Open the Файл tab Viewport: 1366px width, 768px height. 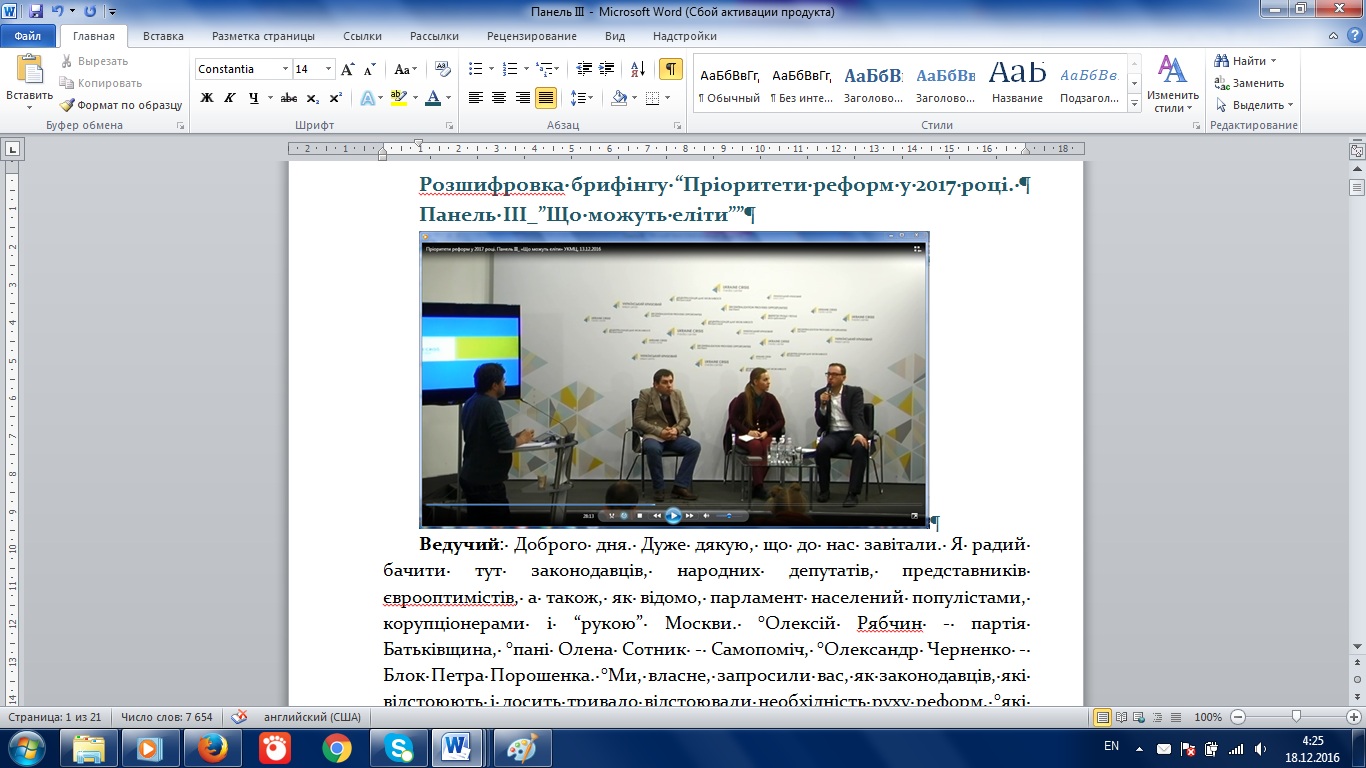pyautogui.click(x=28, y=36)
